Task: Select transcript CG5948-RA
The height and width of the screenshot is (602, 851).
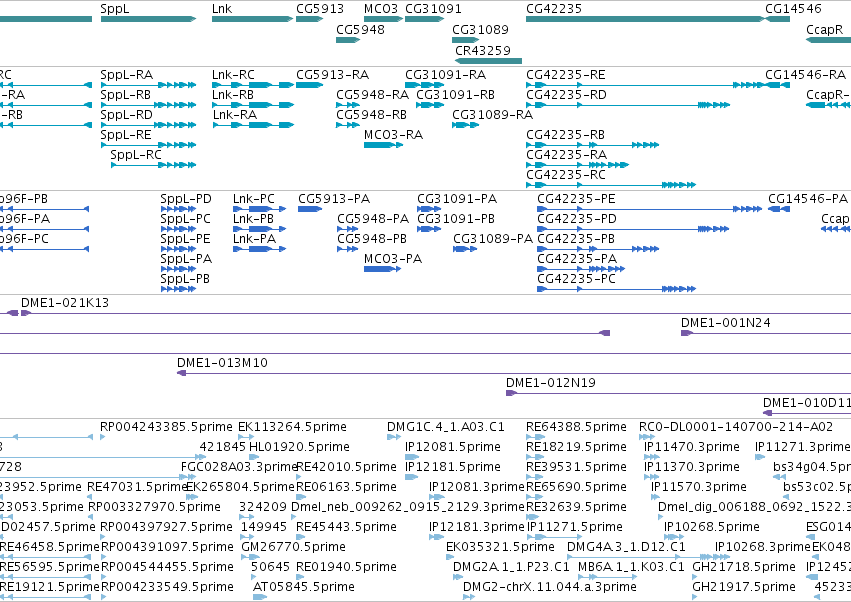Action: pyautogui.click(x=372, y=95)
